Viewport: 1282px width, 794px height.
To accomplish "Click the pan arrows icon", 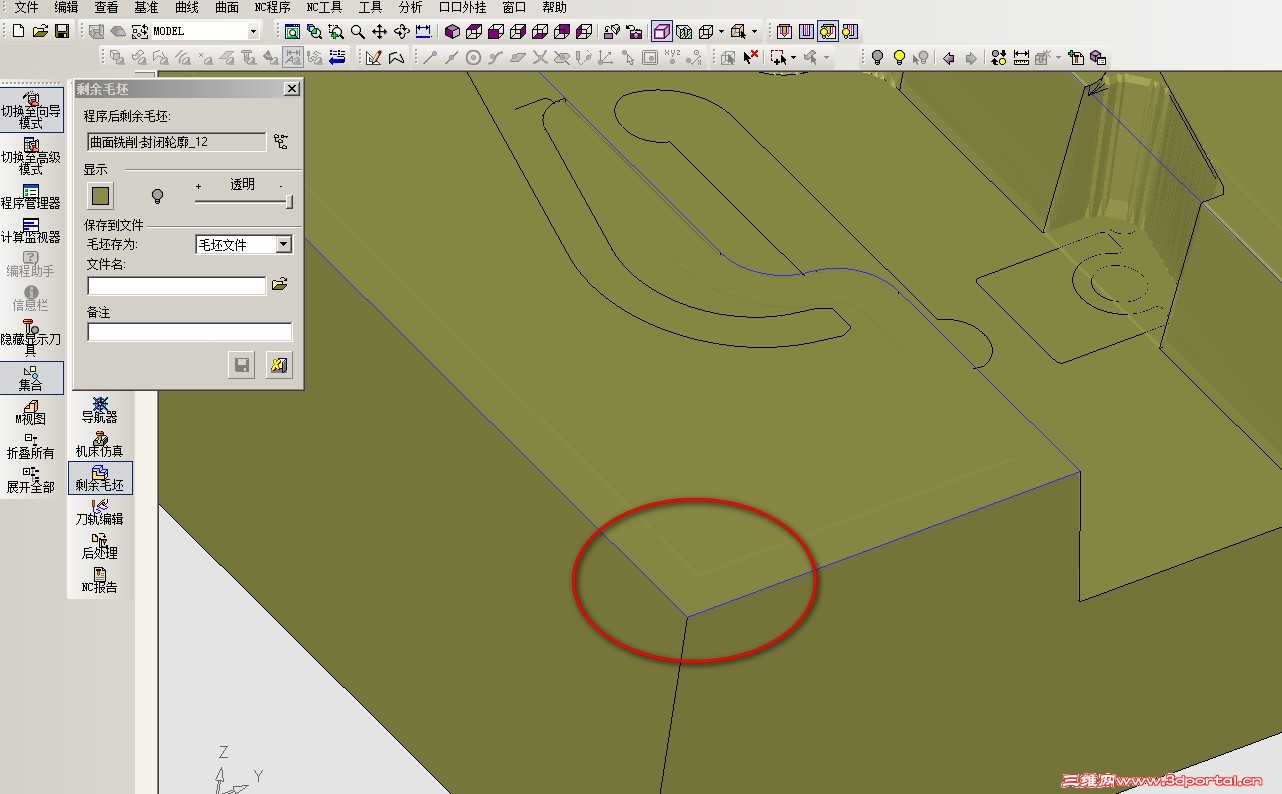I will [x=380, y=32].
